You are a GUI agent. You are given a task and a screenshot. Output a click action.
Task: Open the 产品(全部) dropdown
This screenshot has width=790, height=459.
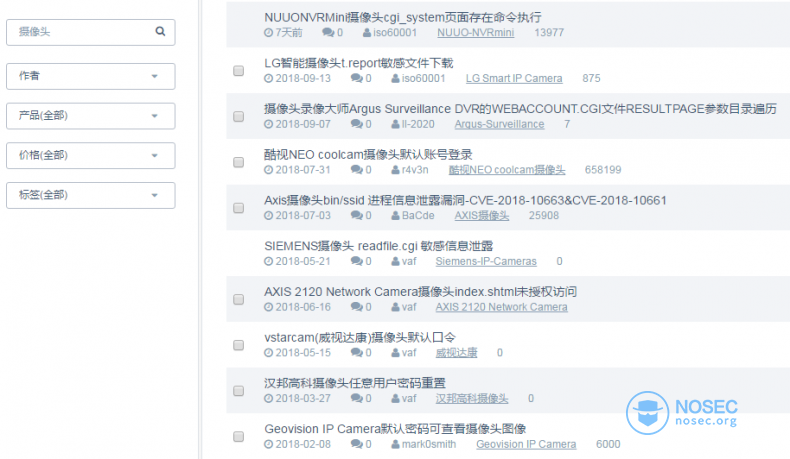[x=91, y=116]
